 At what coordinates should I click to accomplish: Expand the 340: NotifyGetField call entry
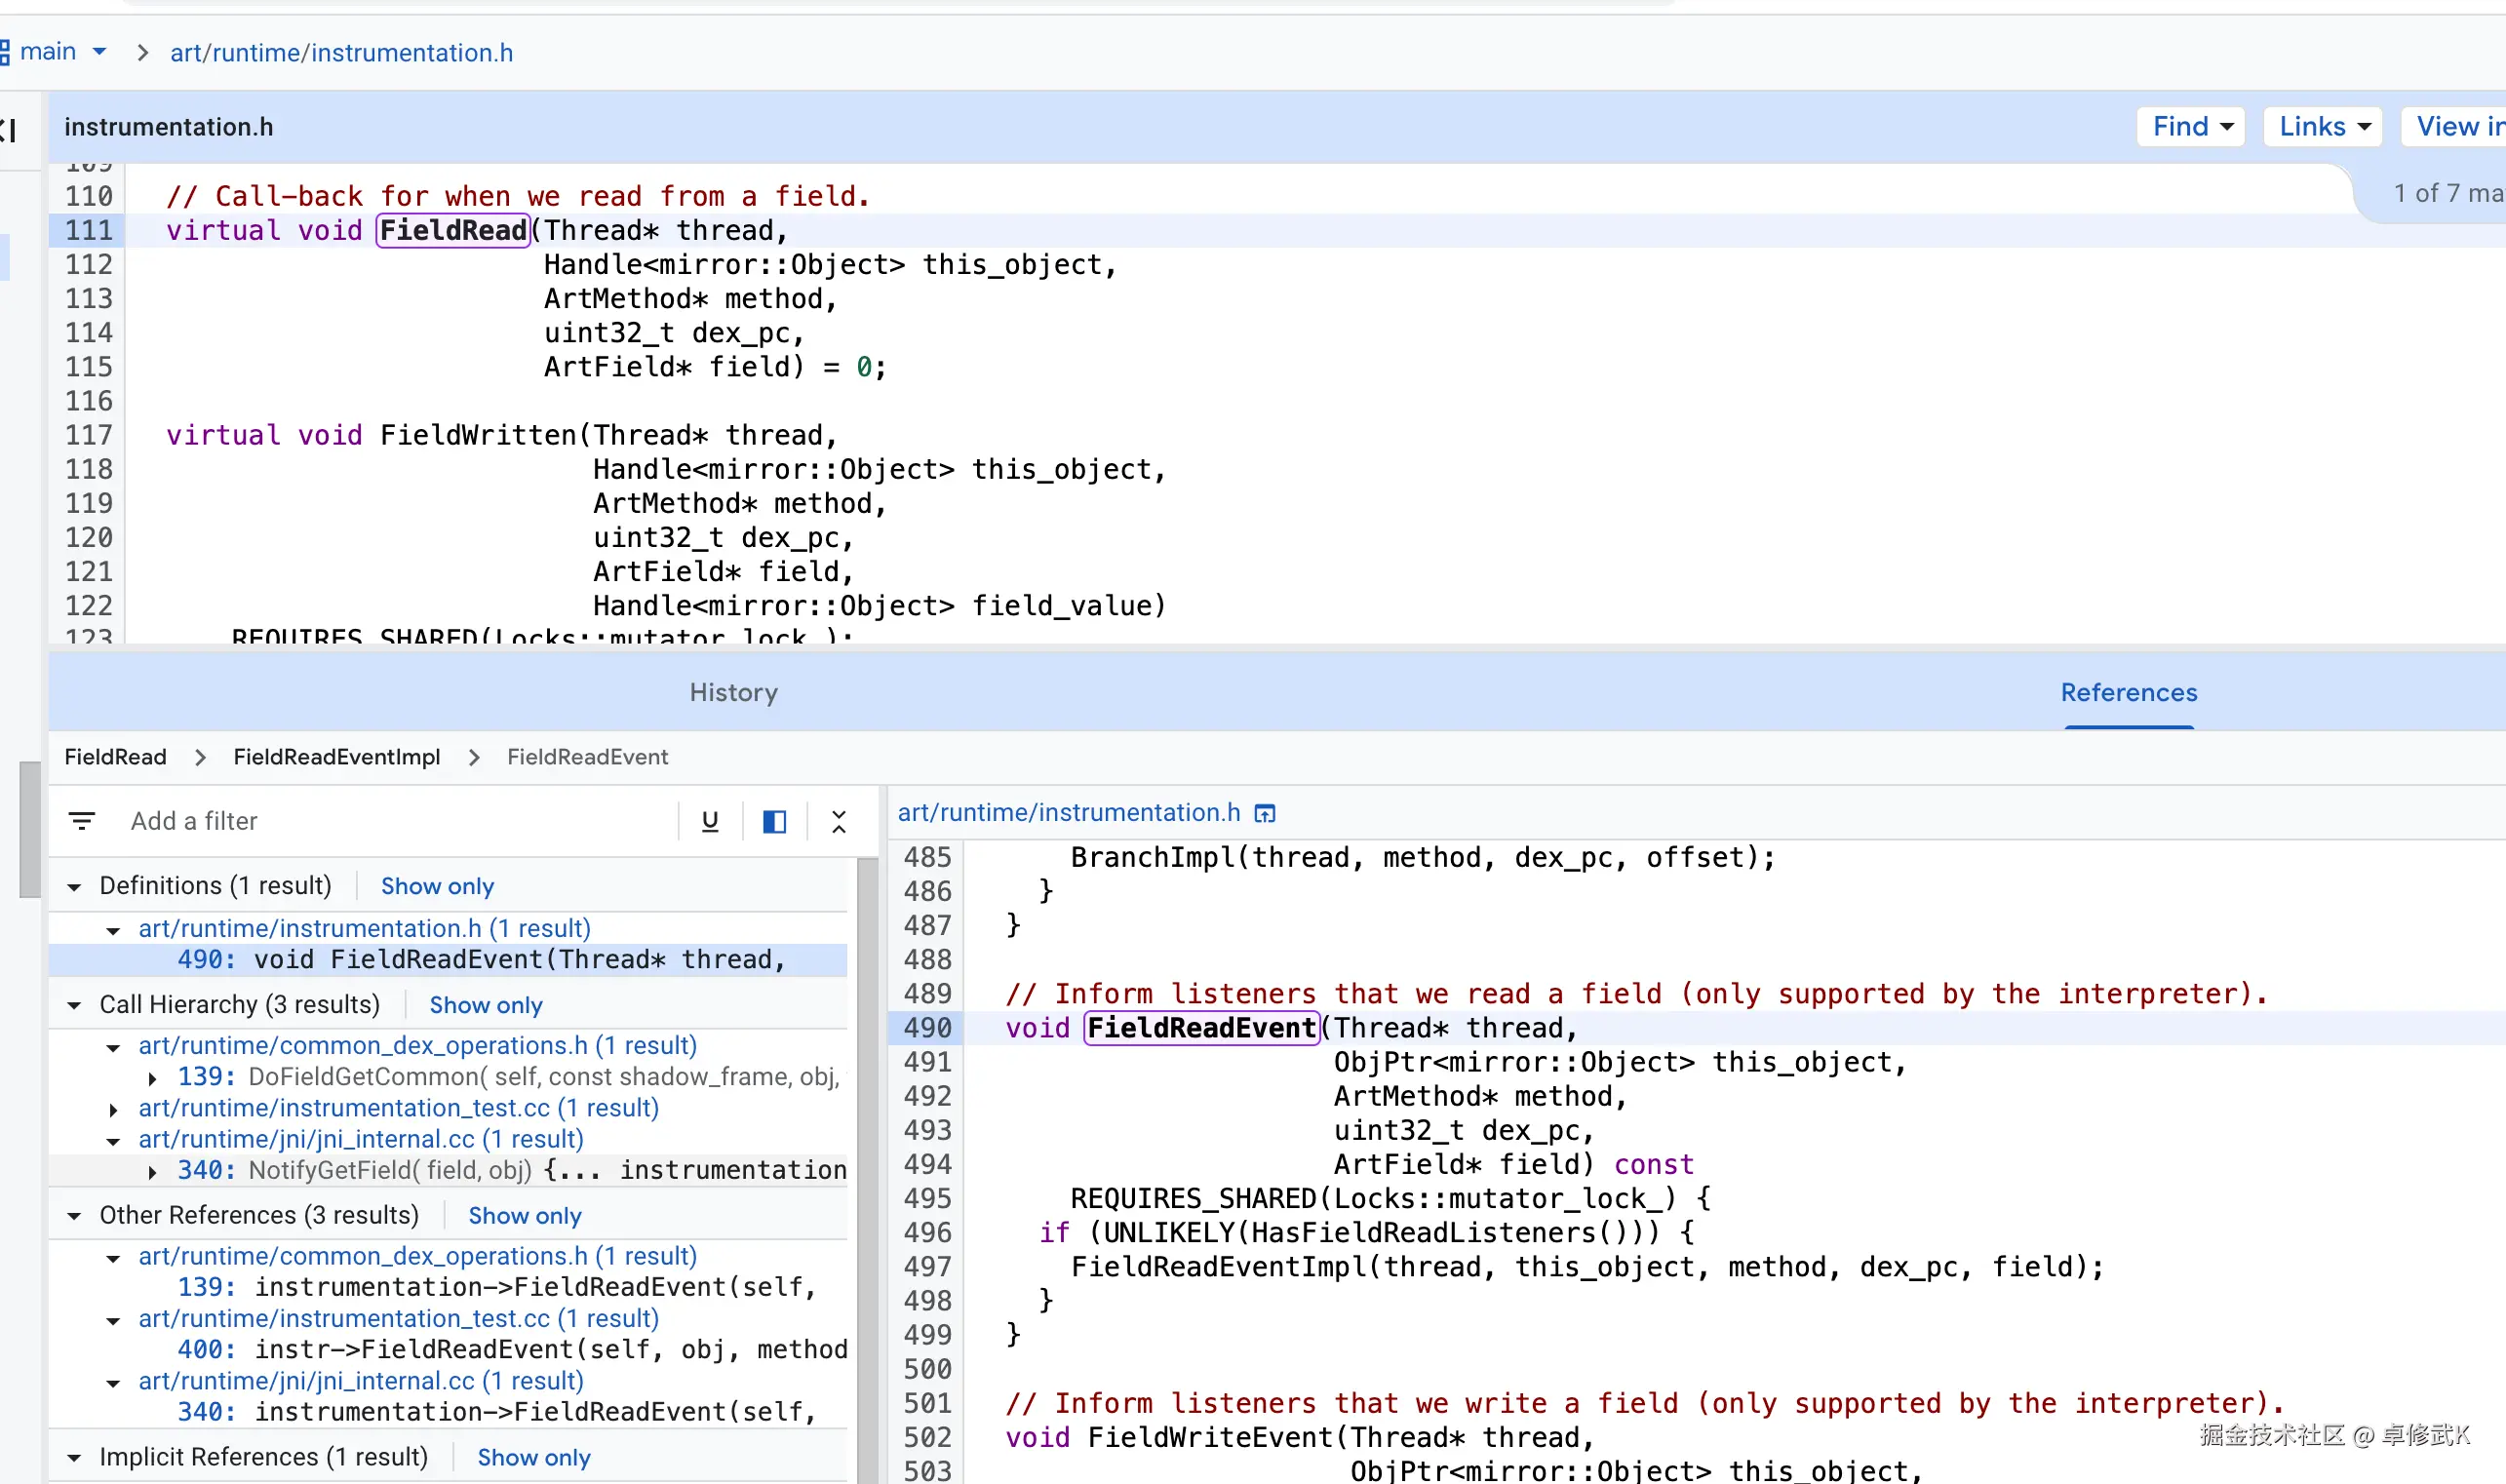click(152, 1171)
